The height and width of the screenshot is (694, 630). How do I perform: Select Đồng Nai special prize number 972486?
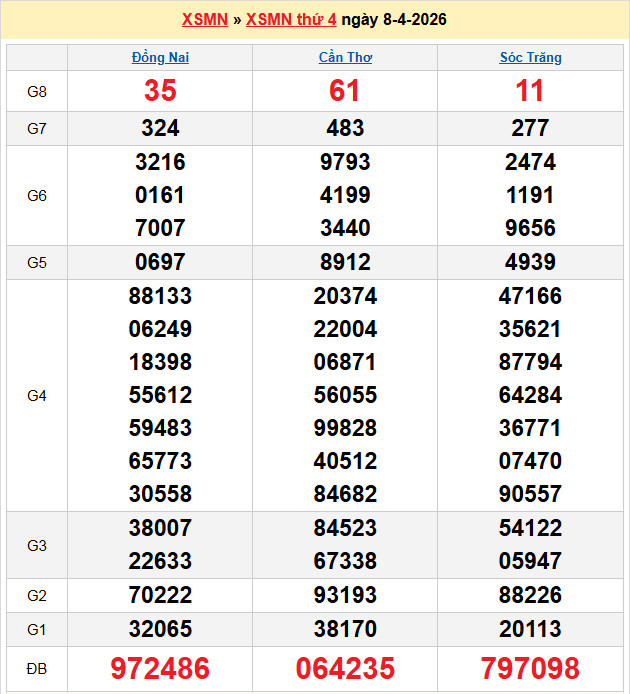pos(160,668)
